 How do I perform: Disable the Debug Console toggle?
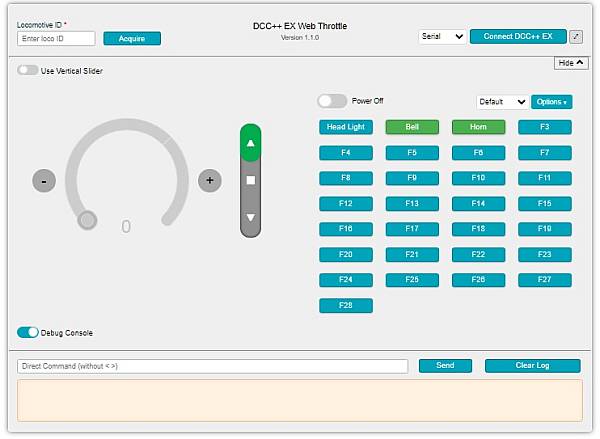27,332
